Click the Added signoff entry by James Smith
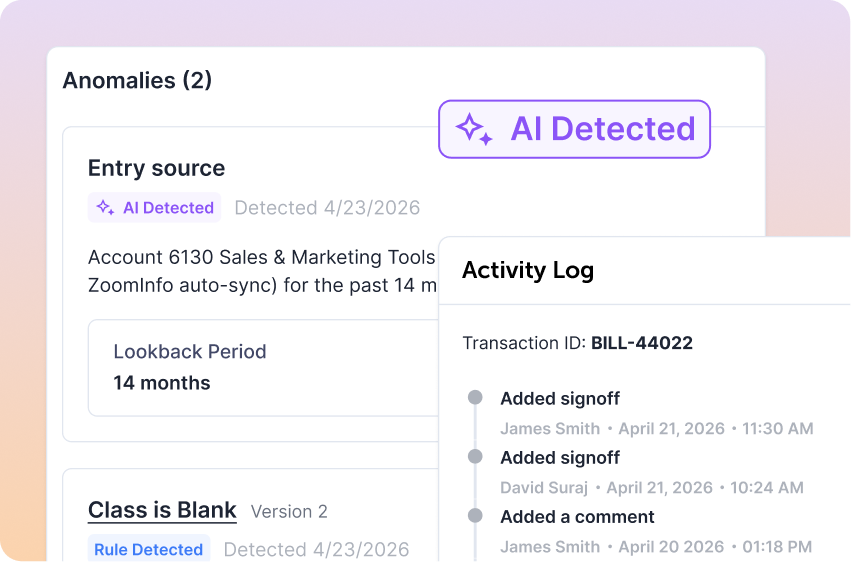 pos(560,399)
